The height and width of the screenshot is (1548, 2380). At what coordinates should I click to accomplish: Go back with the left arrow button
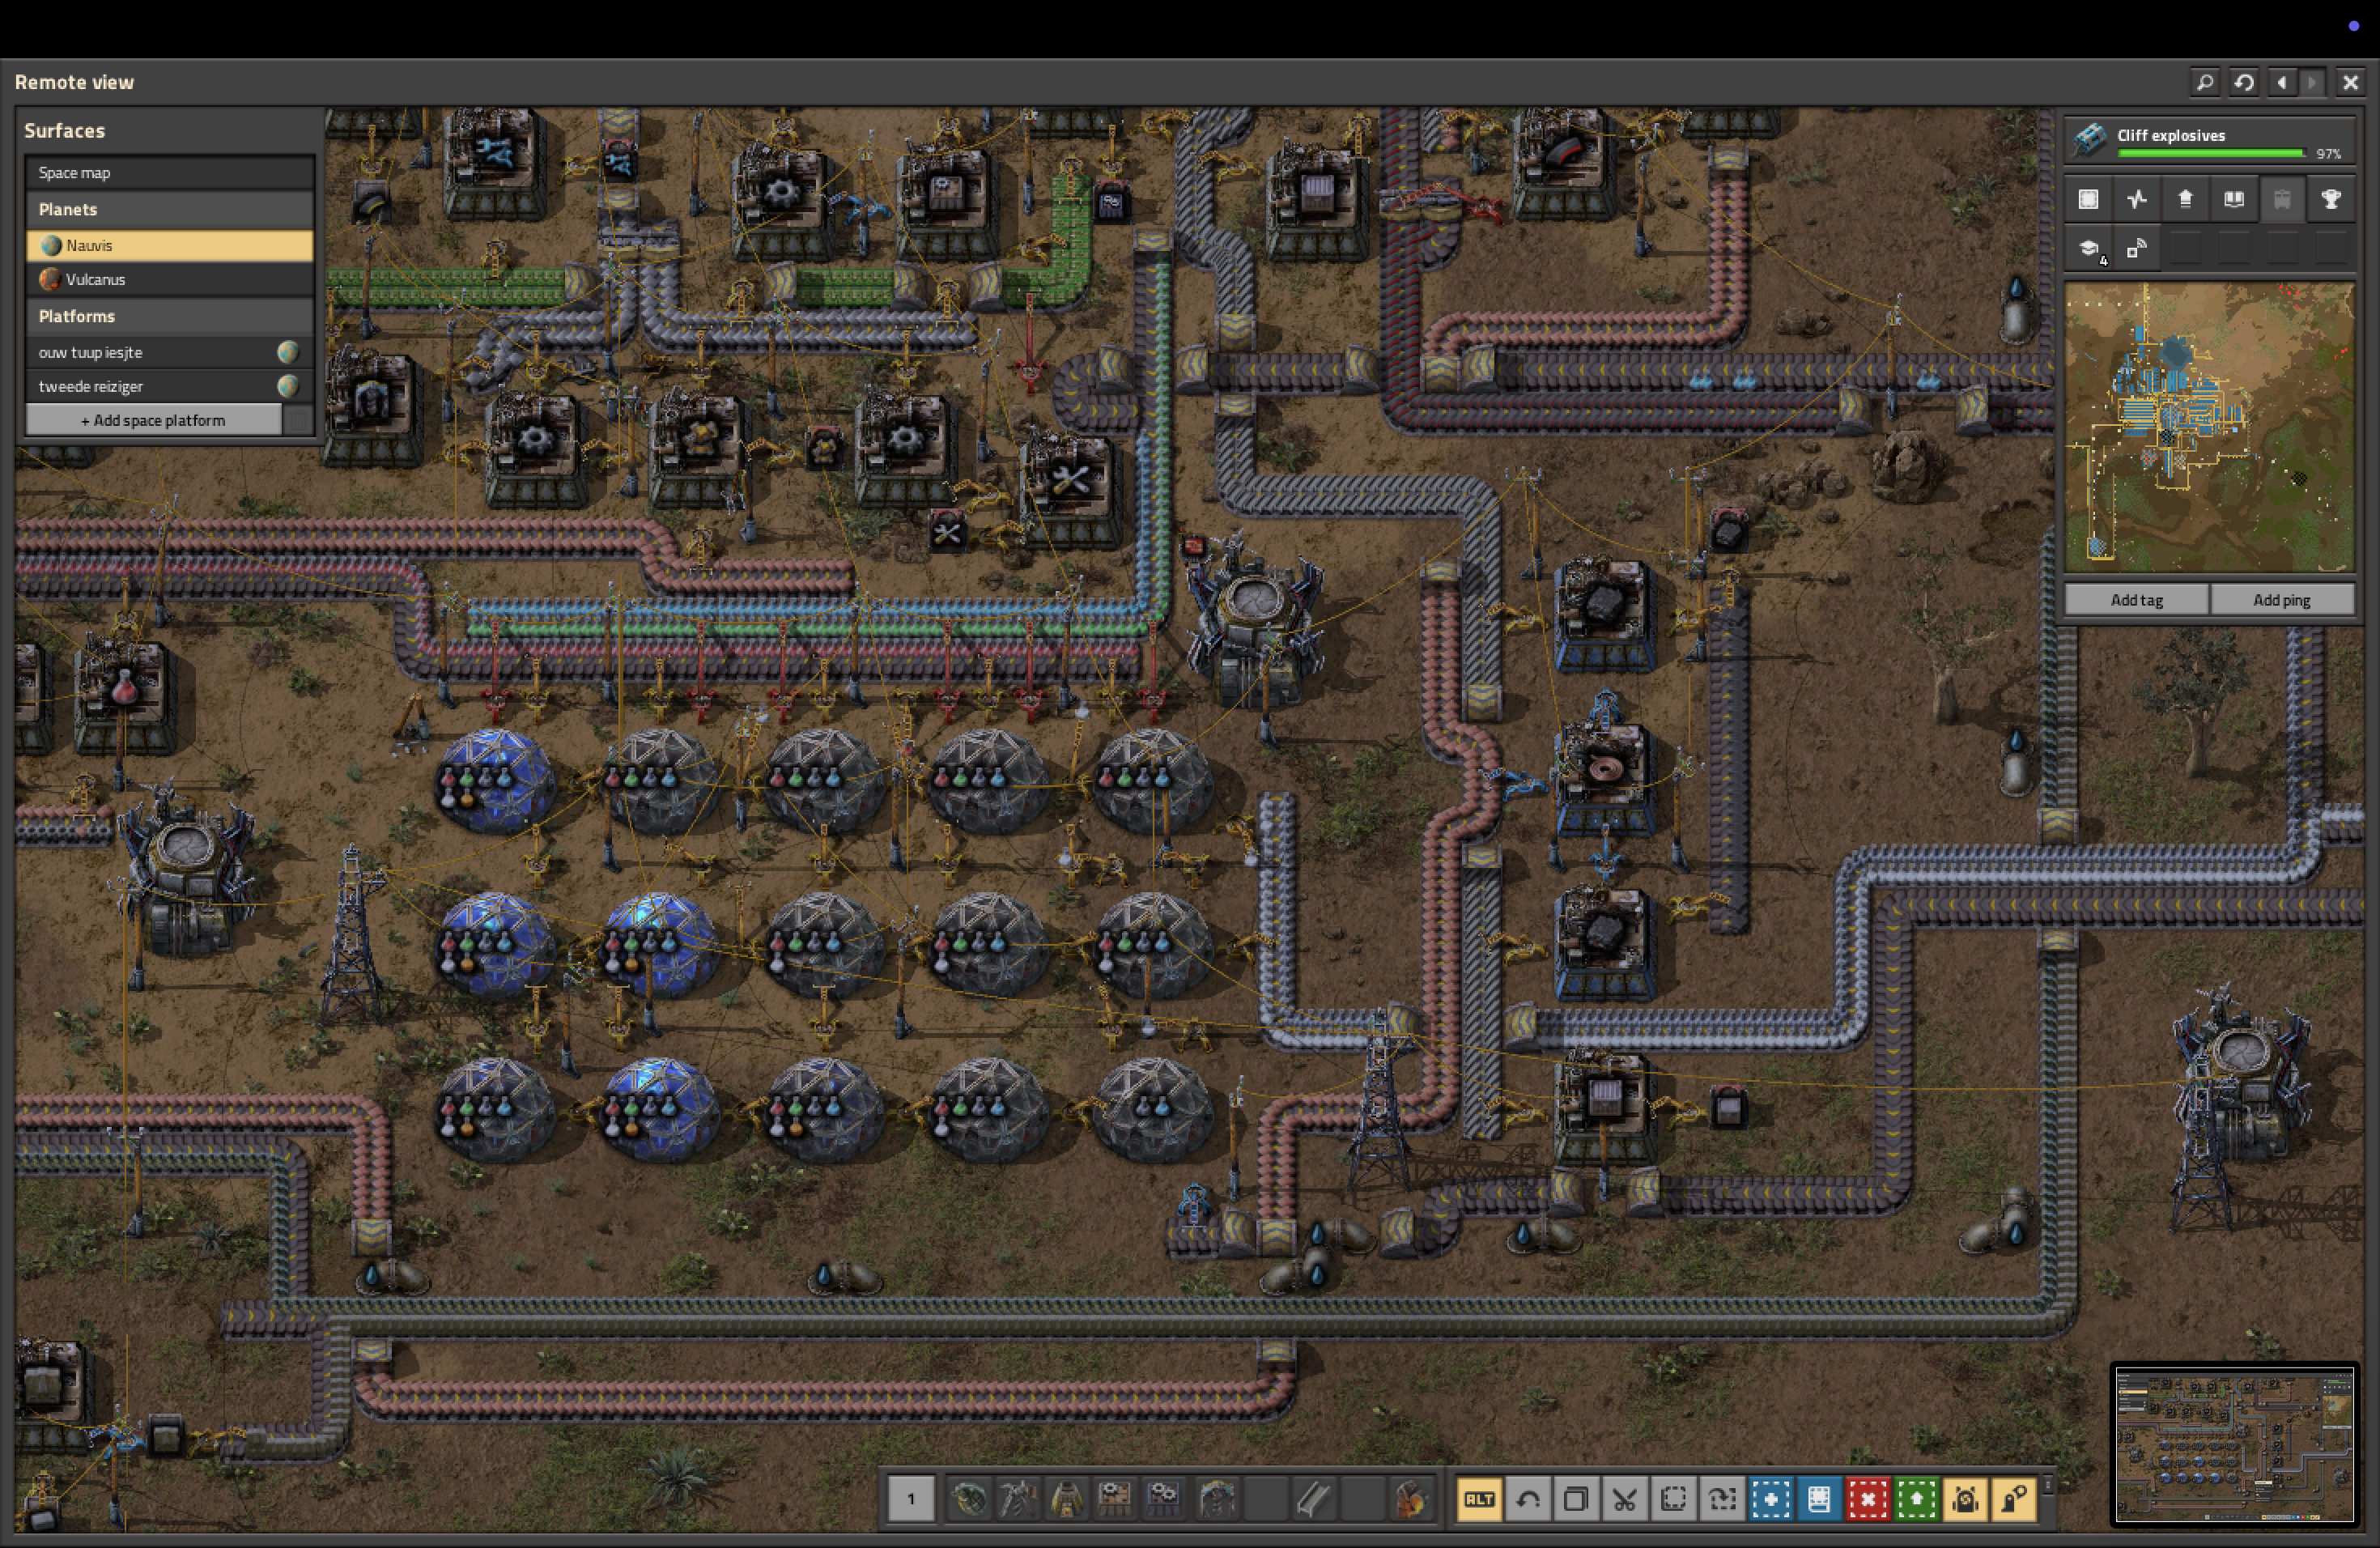2282,82
